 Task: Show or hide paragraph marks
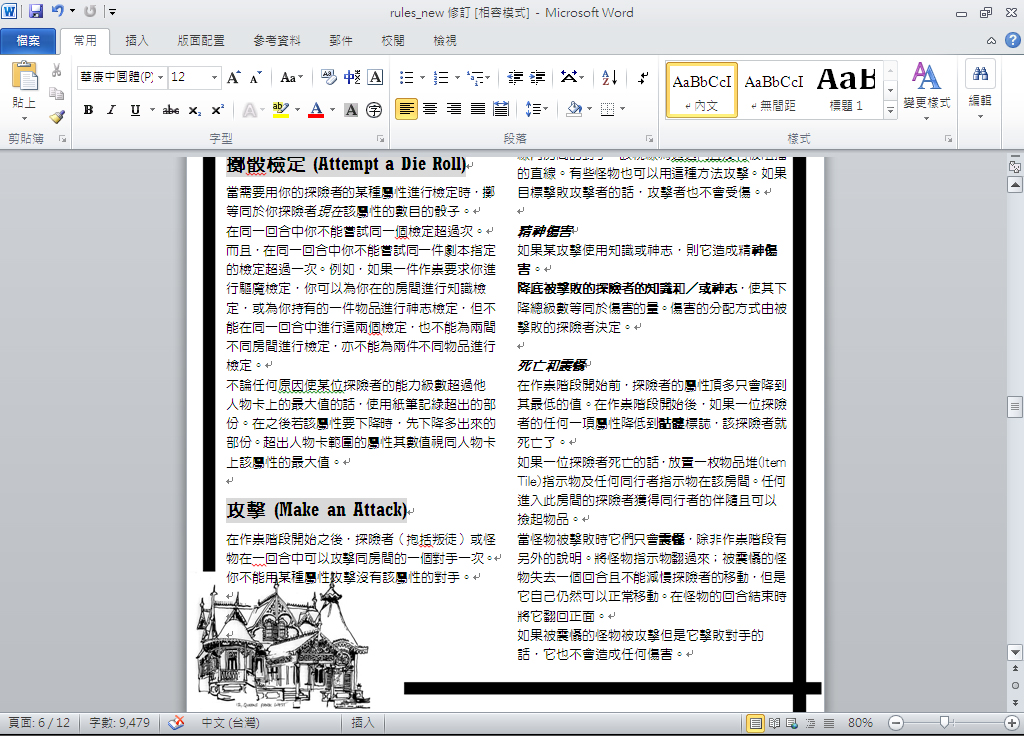click(643, 78)
